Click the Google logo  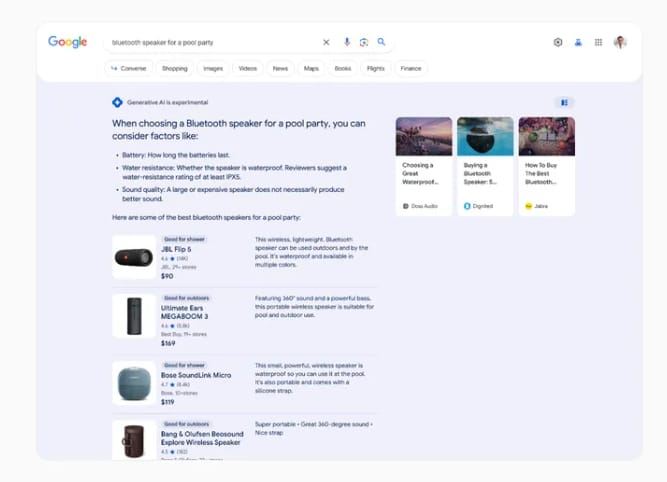click(x=68, y=42)
